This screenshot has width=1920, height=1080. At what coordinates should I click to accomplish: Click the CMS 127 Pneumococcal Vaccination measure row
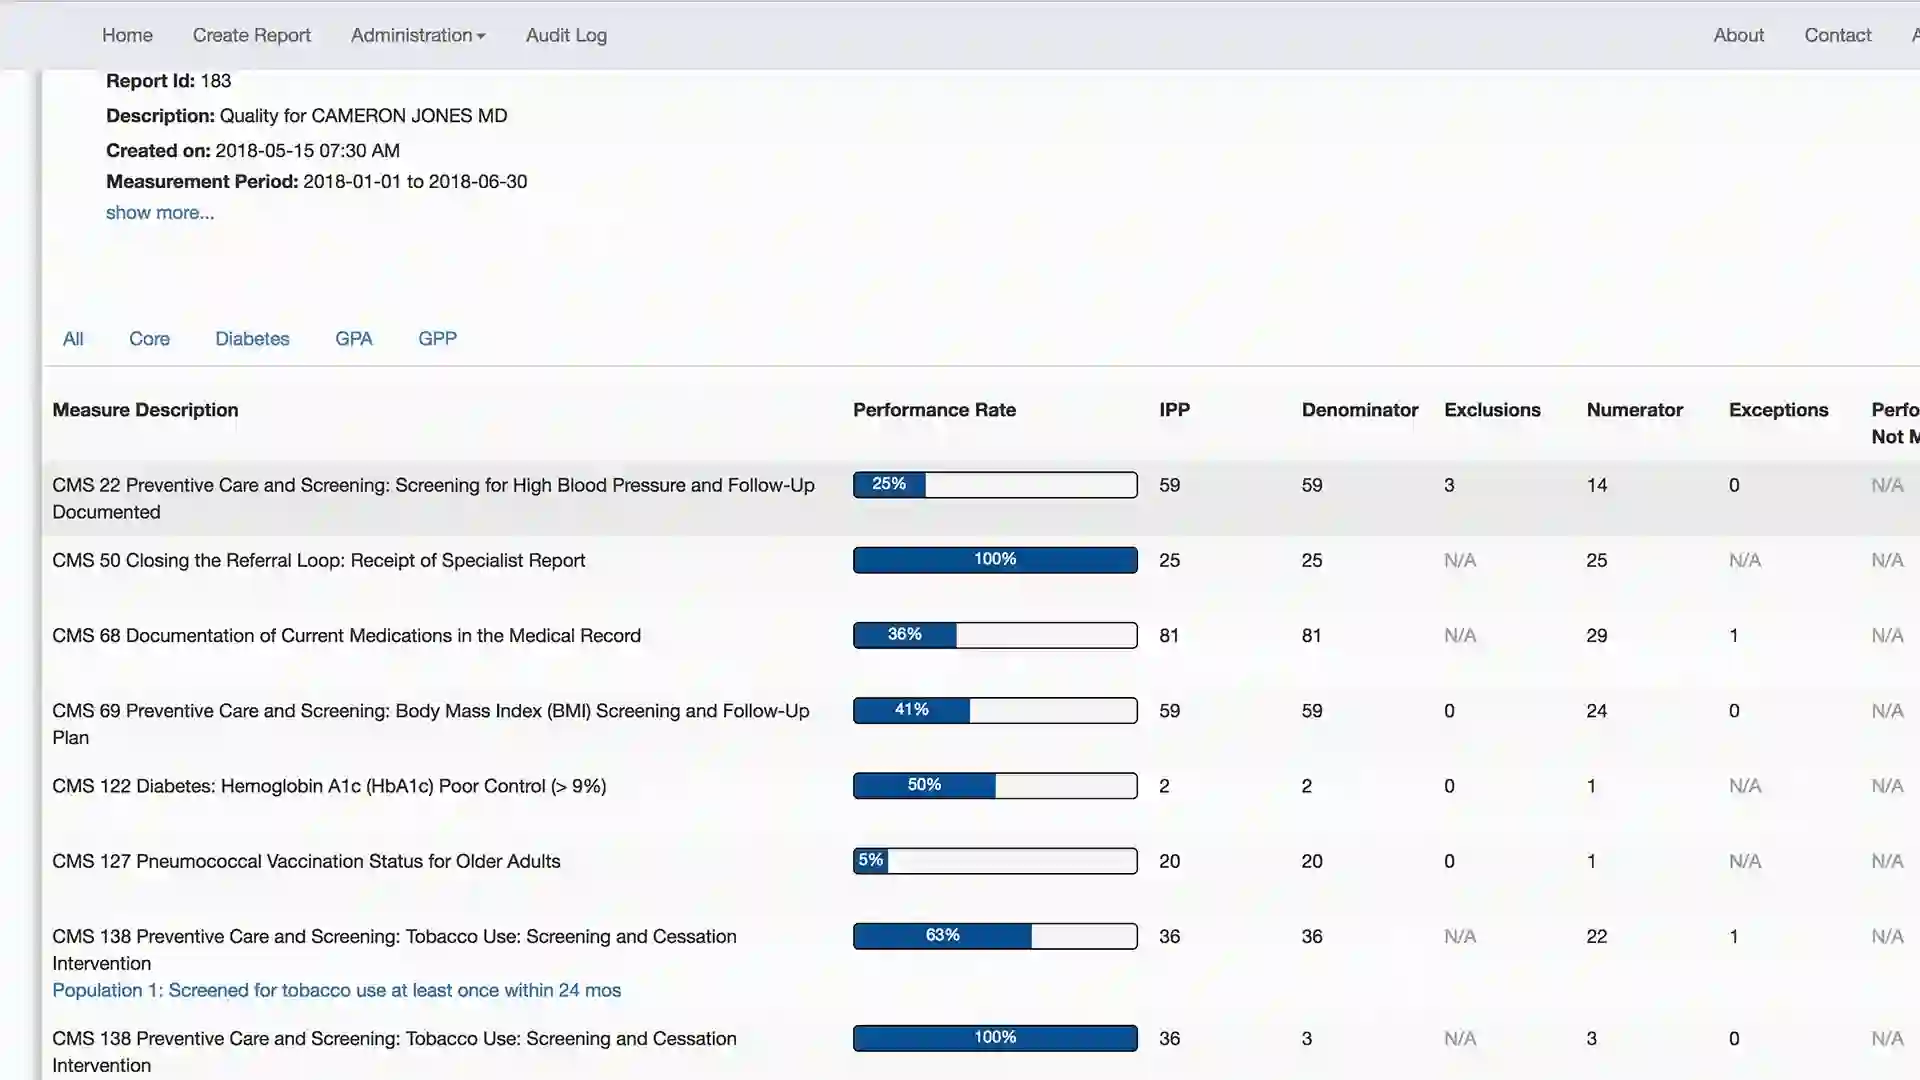306,861
